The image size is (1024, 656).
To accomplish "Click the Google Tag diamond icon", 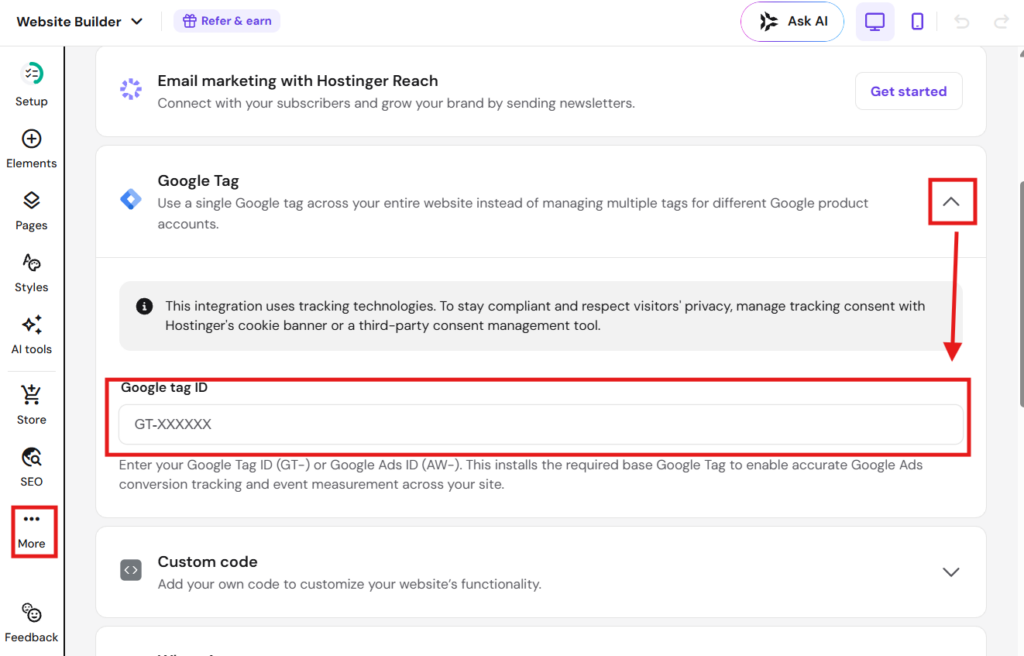I will pos(131,199).
